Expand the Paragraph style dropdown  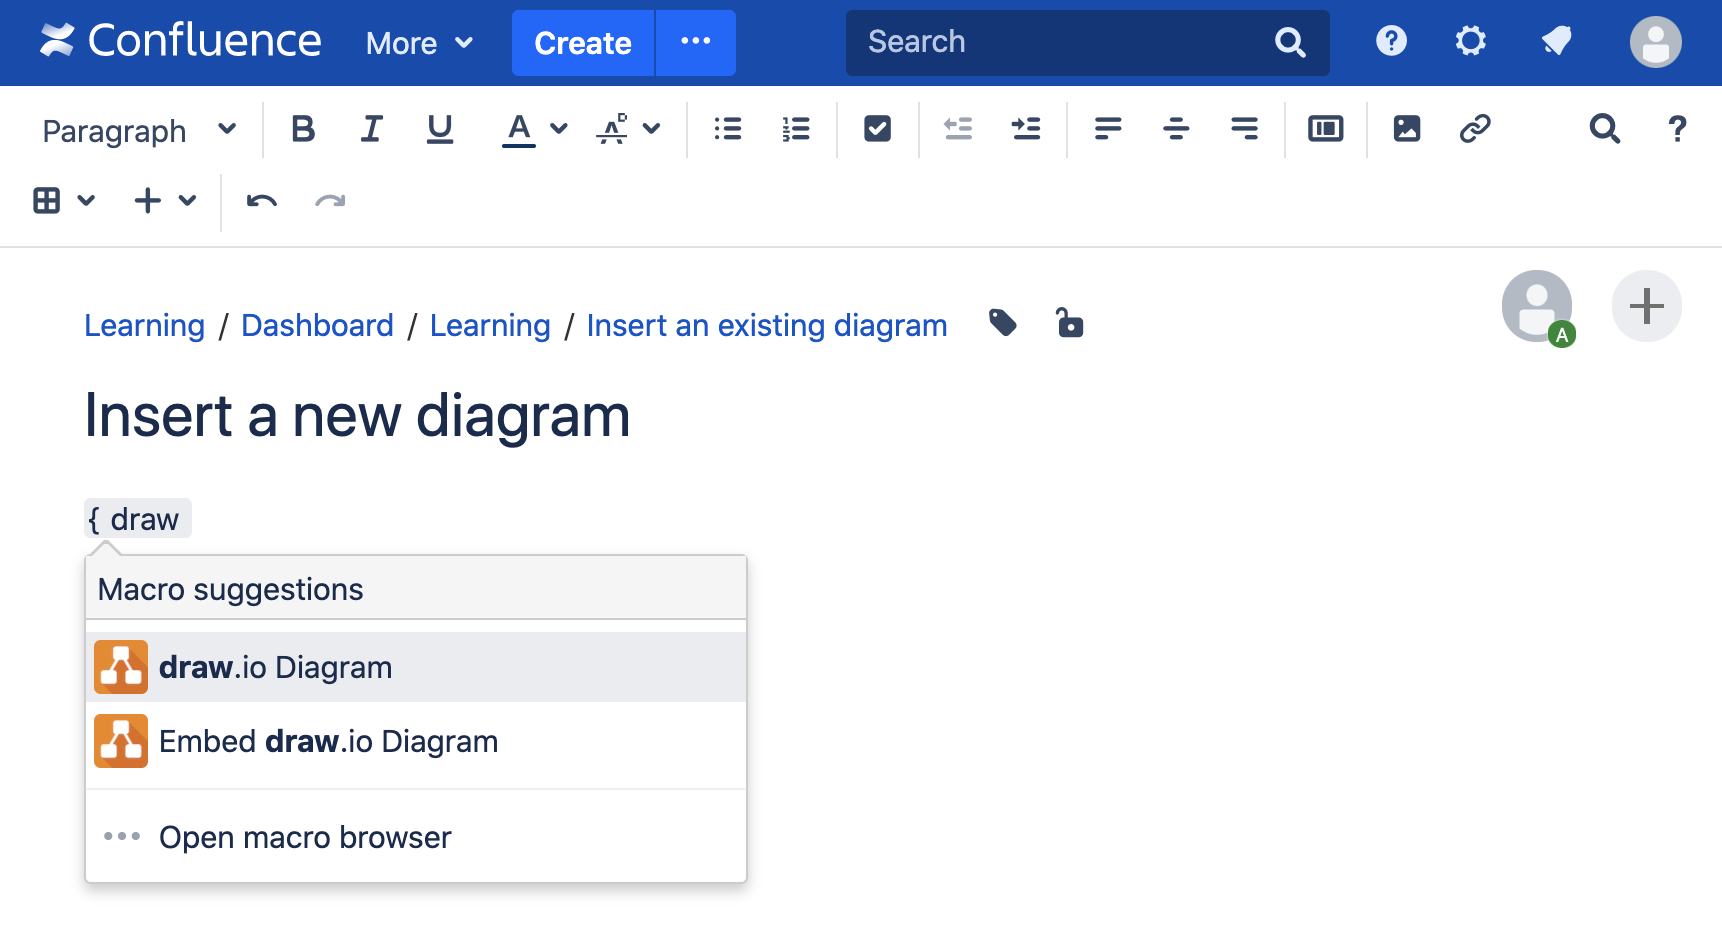138,130
